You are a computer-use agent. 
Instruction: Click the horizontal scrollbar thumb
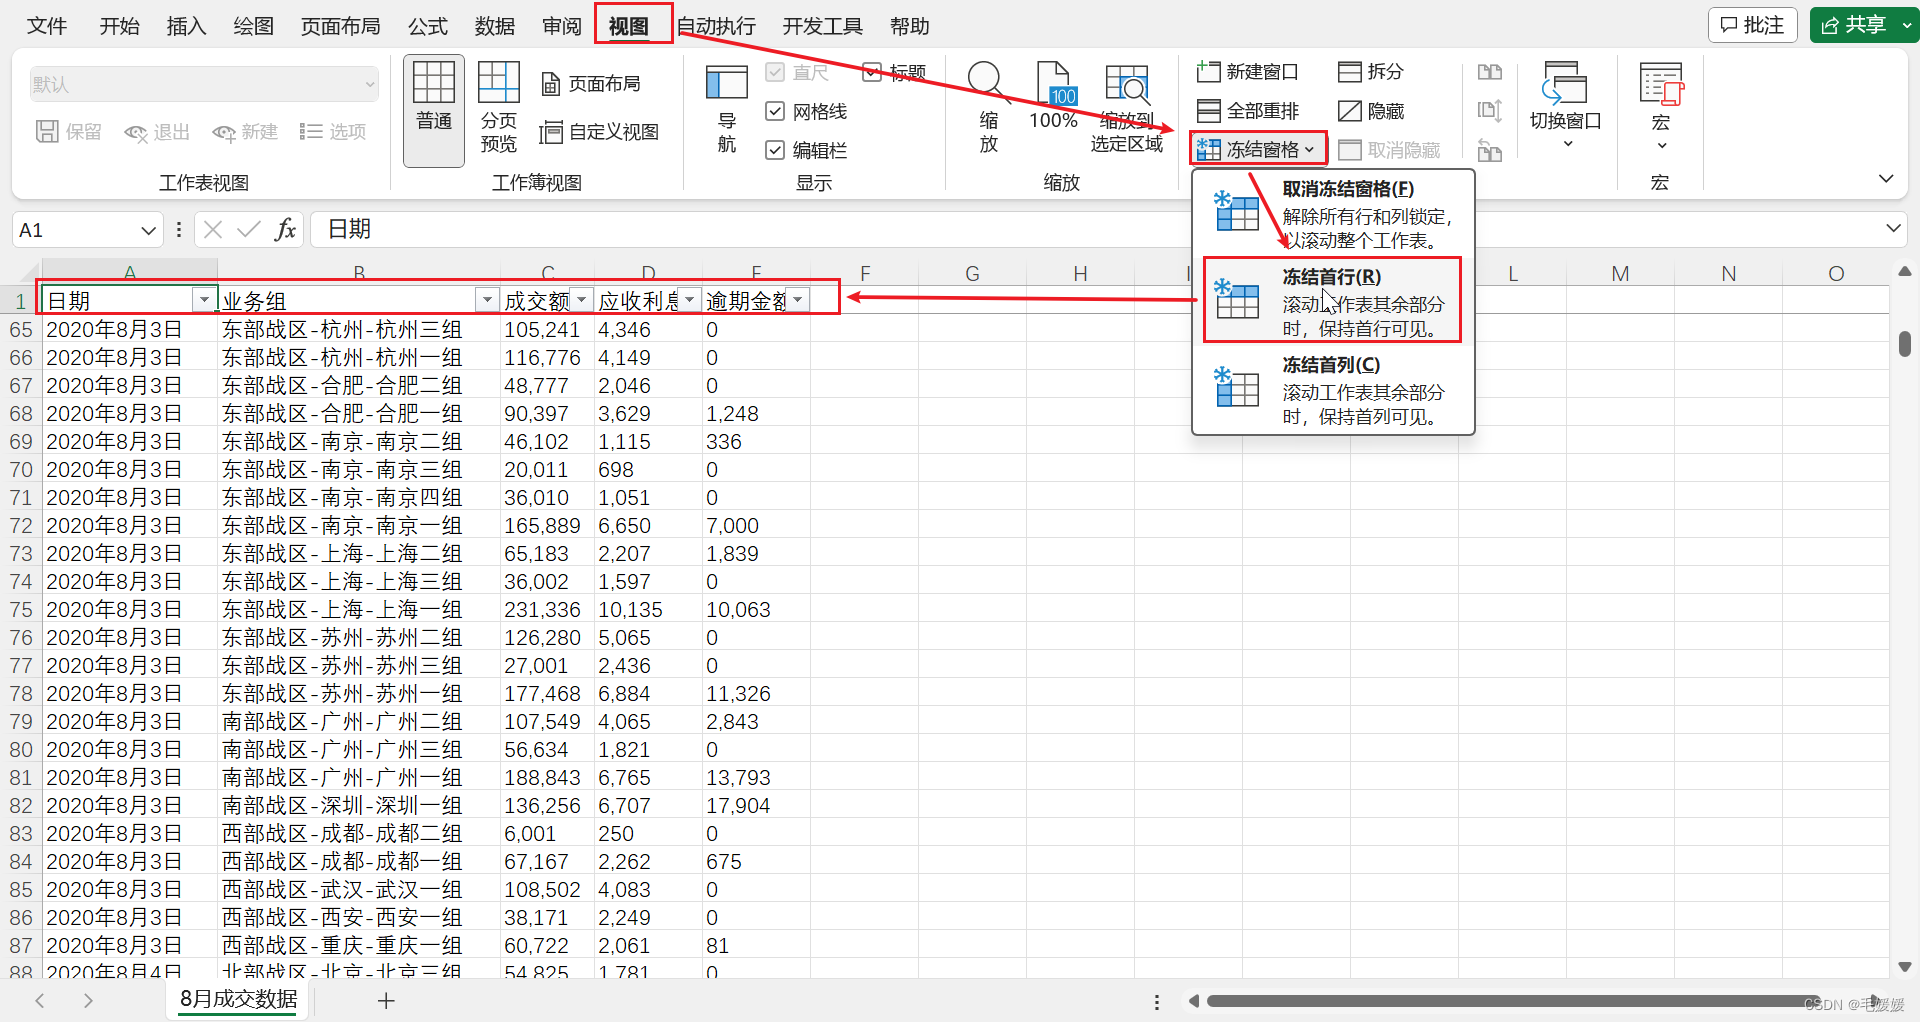(x=1515, y=1001)
